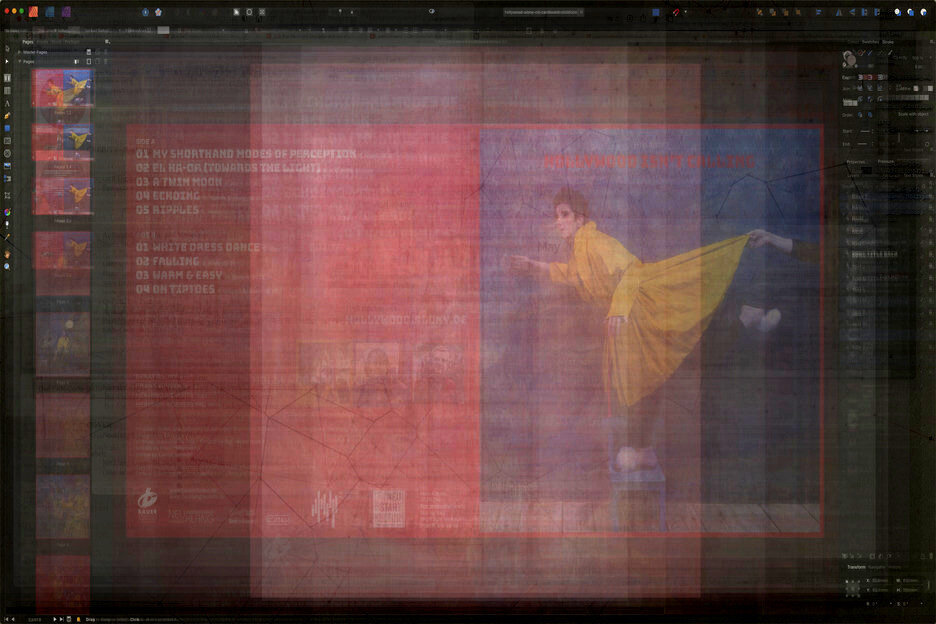Image resolution: width=936 pixels, height=624 pixels.
Task: Select the View hand tool
Action: [7, 254]
